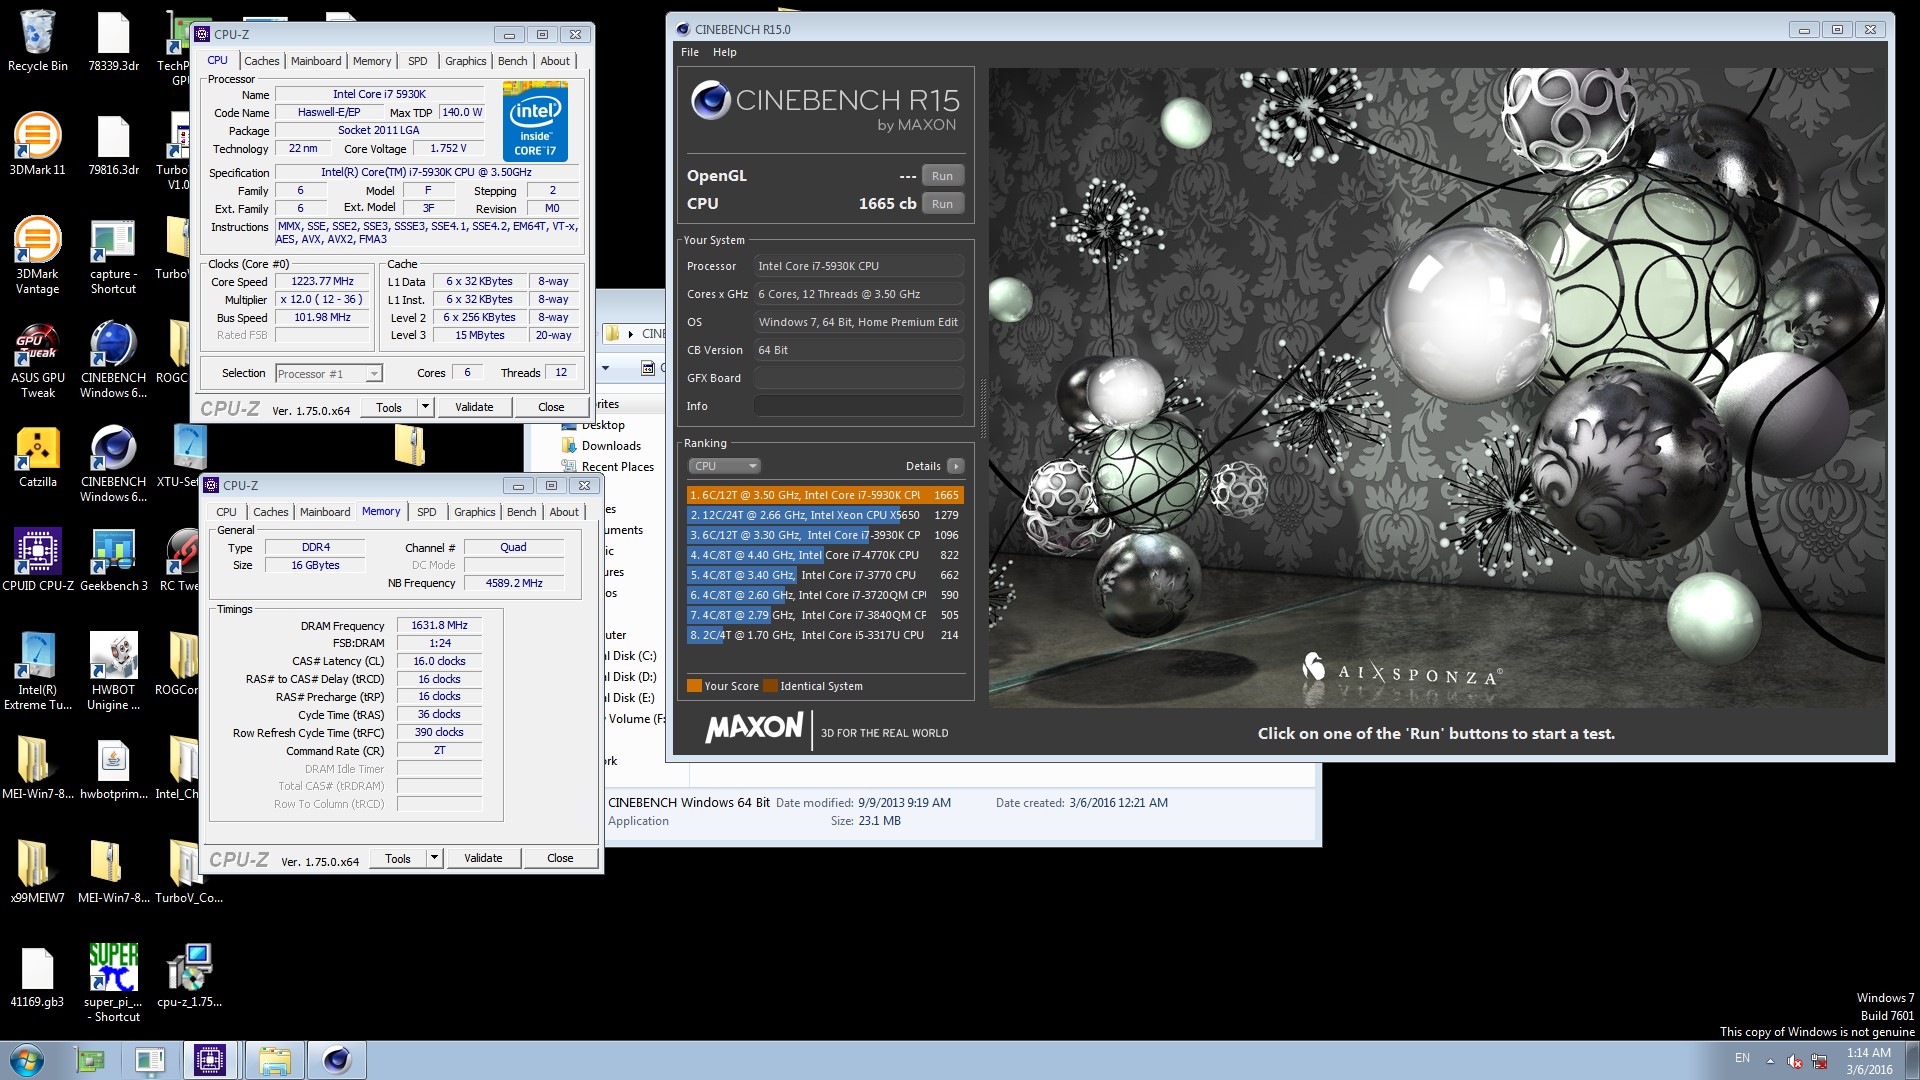Switch to Caches tab in top CPU-Z
1920x1080 pixels.
point(261,61)
